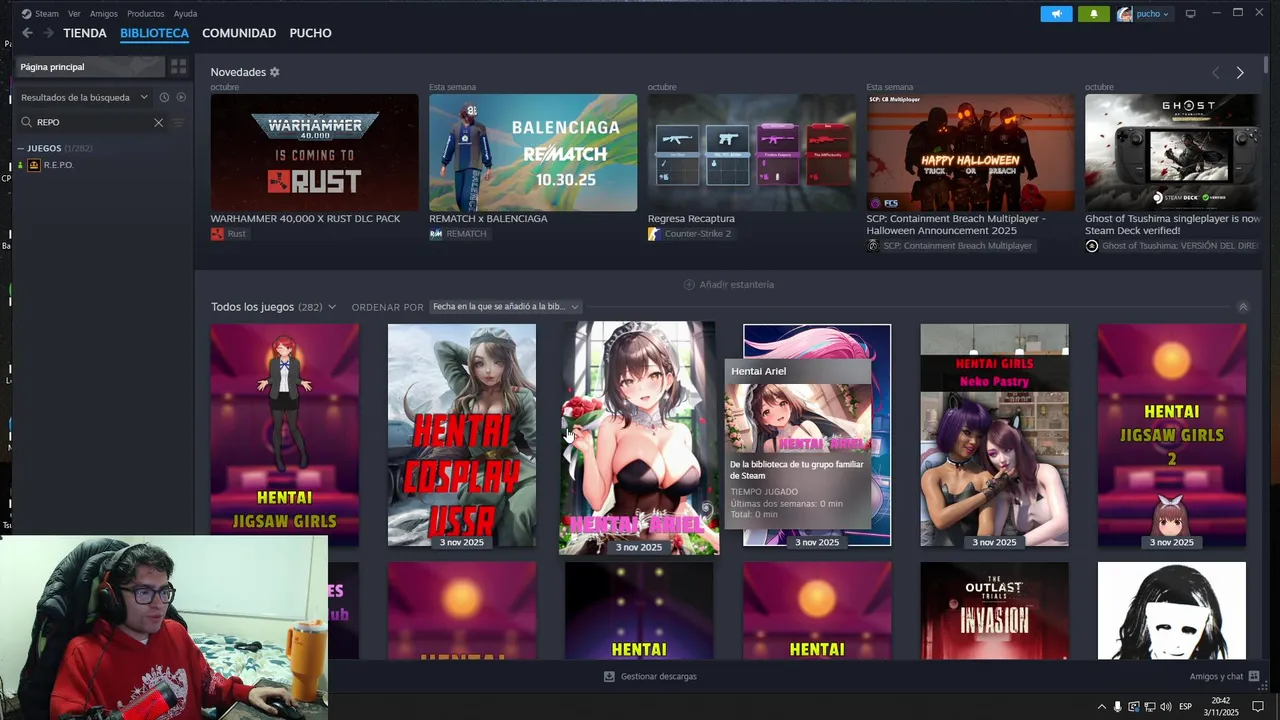This screenshot has height=720, width=1280.
Task: Show previous news with left chevron
Action: pos(1216,72)
